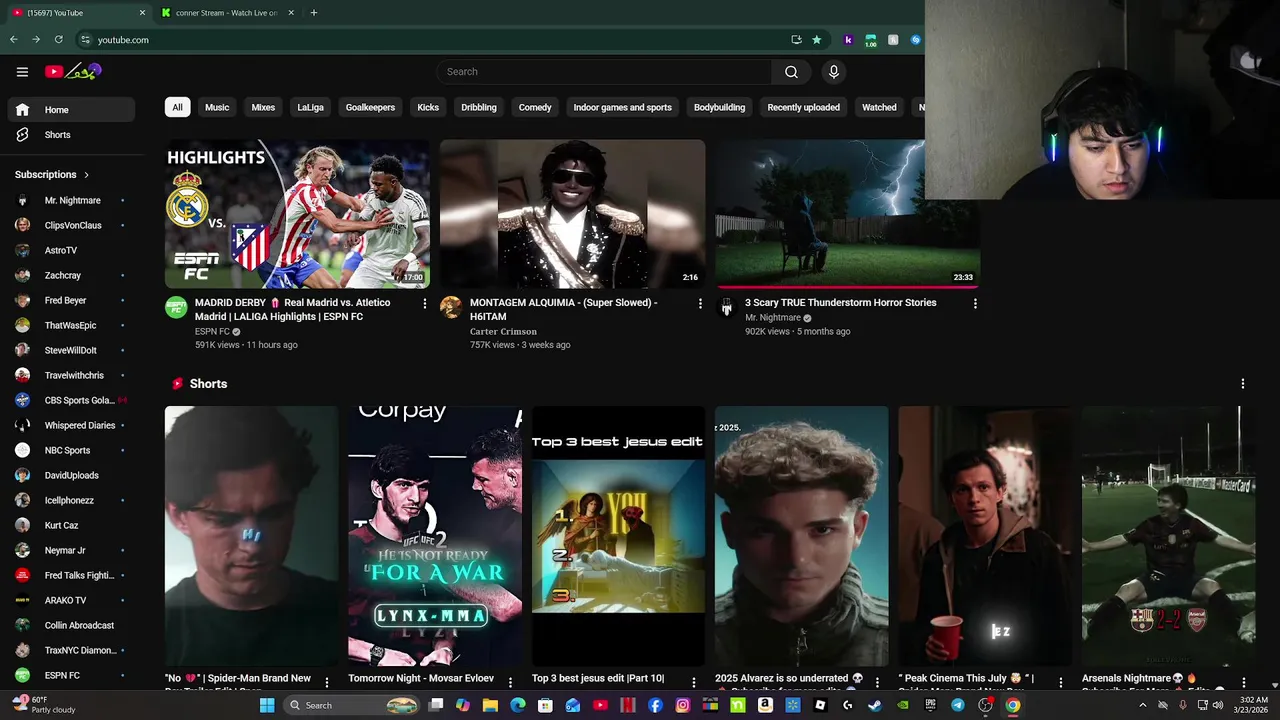Click the bookmark star icon
The image size is (1280, 720).
click(816, 40)
